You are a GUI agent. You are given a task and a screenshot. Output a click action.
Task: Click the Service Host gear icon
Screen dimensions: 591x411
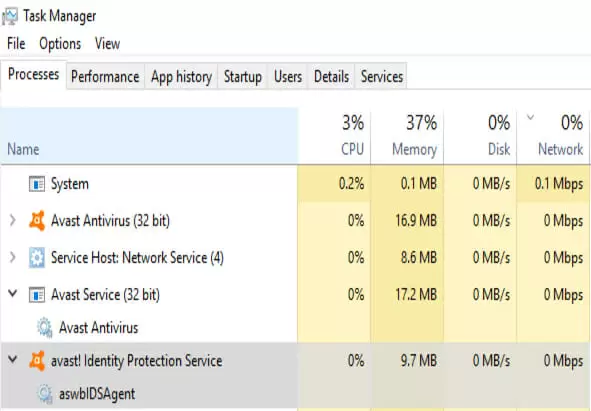pyautogui.click(x=37, y=258)
